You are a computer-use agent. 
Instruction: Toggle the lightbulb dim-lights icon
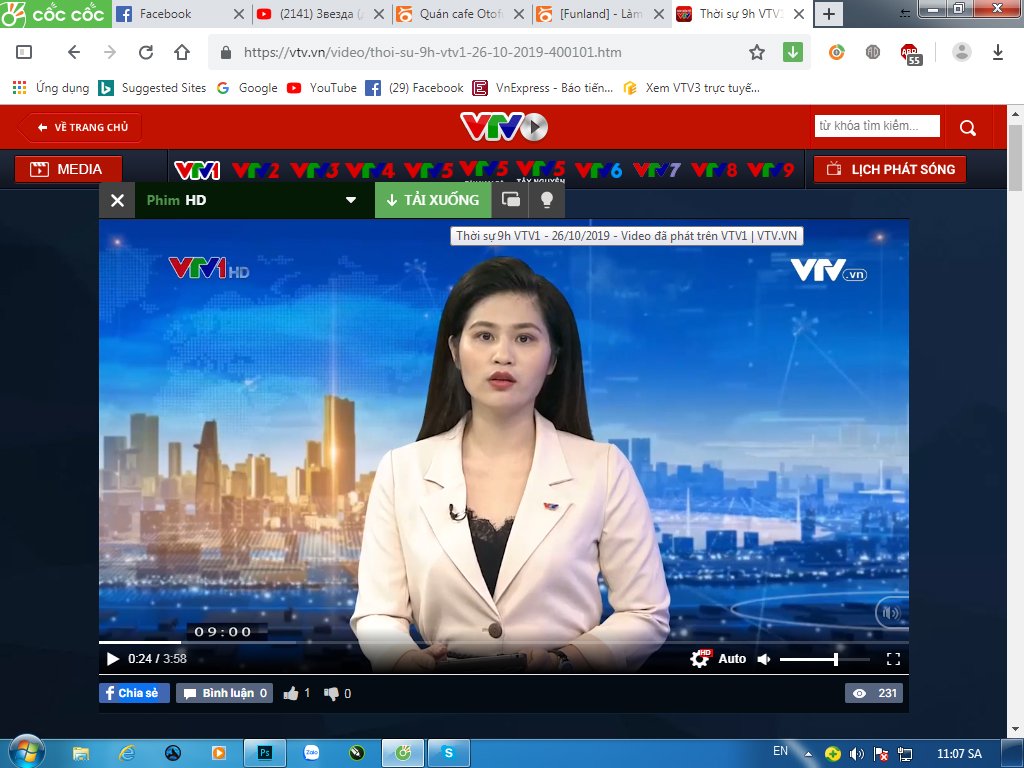point(547,200)
